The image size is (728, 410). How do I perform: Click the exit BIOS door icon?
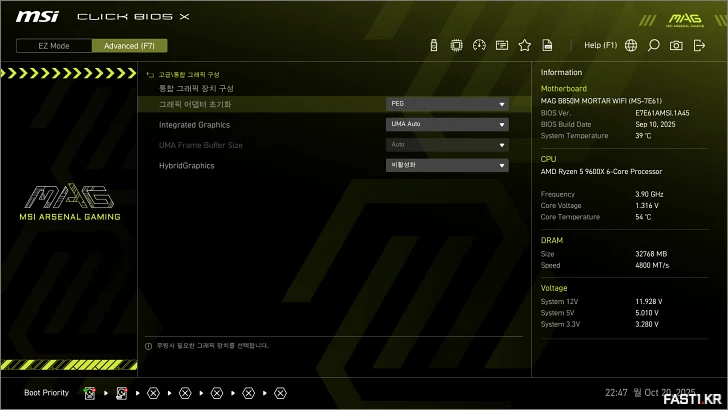(699, 46)
